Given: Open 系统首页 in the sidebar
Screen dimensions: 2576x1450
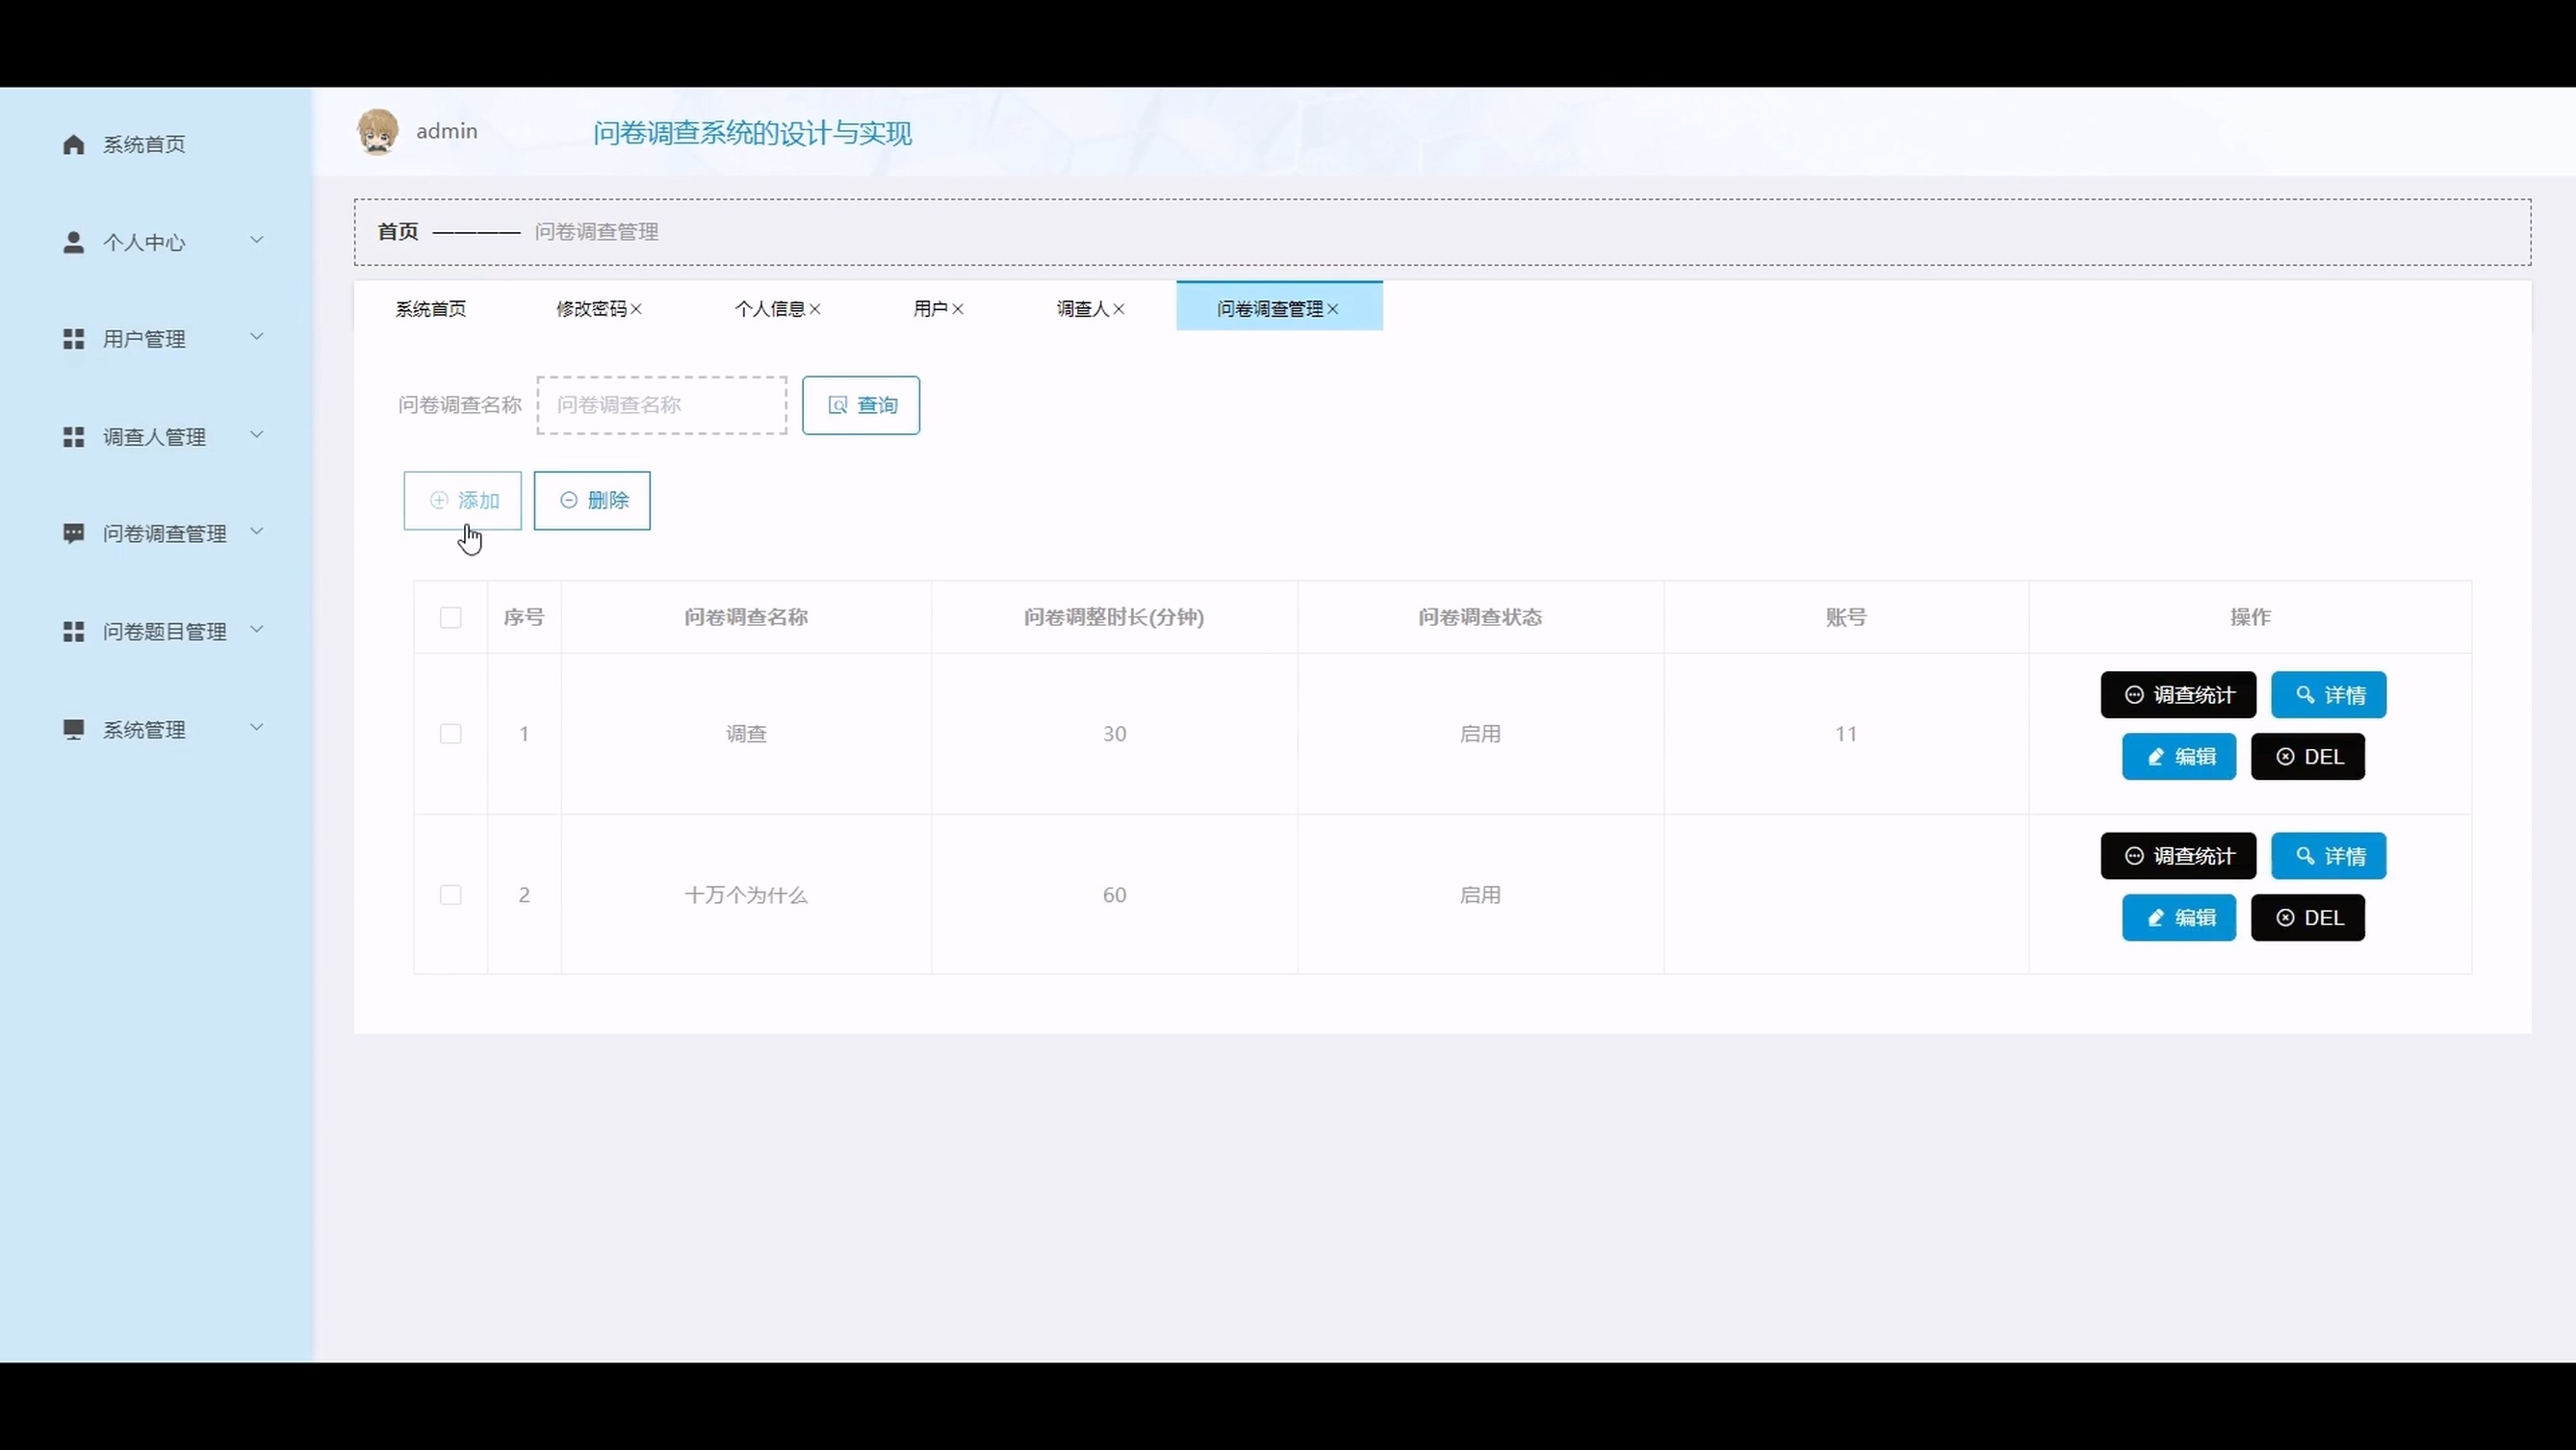Looking at the screenshot, I should 144,145.
